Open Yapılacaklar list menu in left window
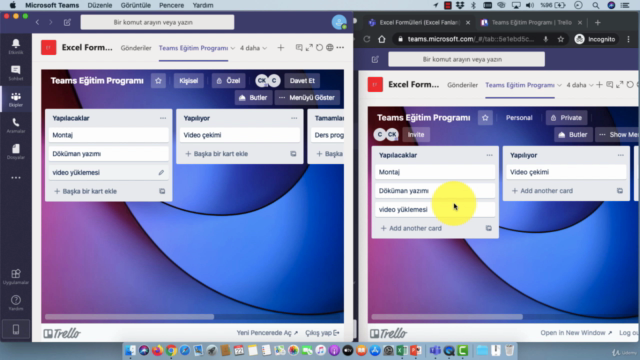This screenshot has height=360, width=640. (163, 118)
